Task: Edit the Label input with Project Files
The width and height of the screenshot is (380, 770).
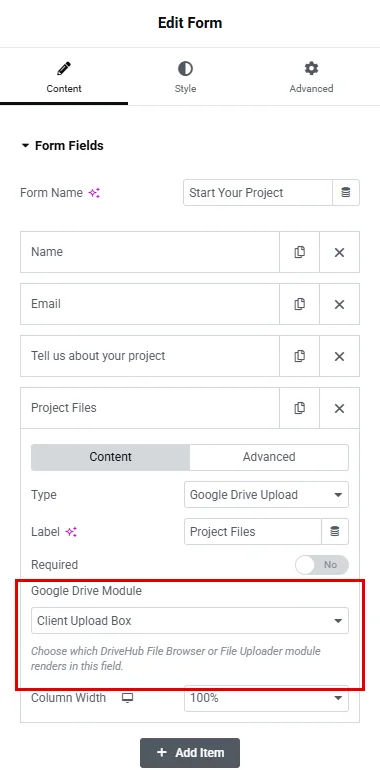Action: pyautogui.click(x=253, y=532)
